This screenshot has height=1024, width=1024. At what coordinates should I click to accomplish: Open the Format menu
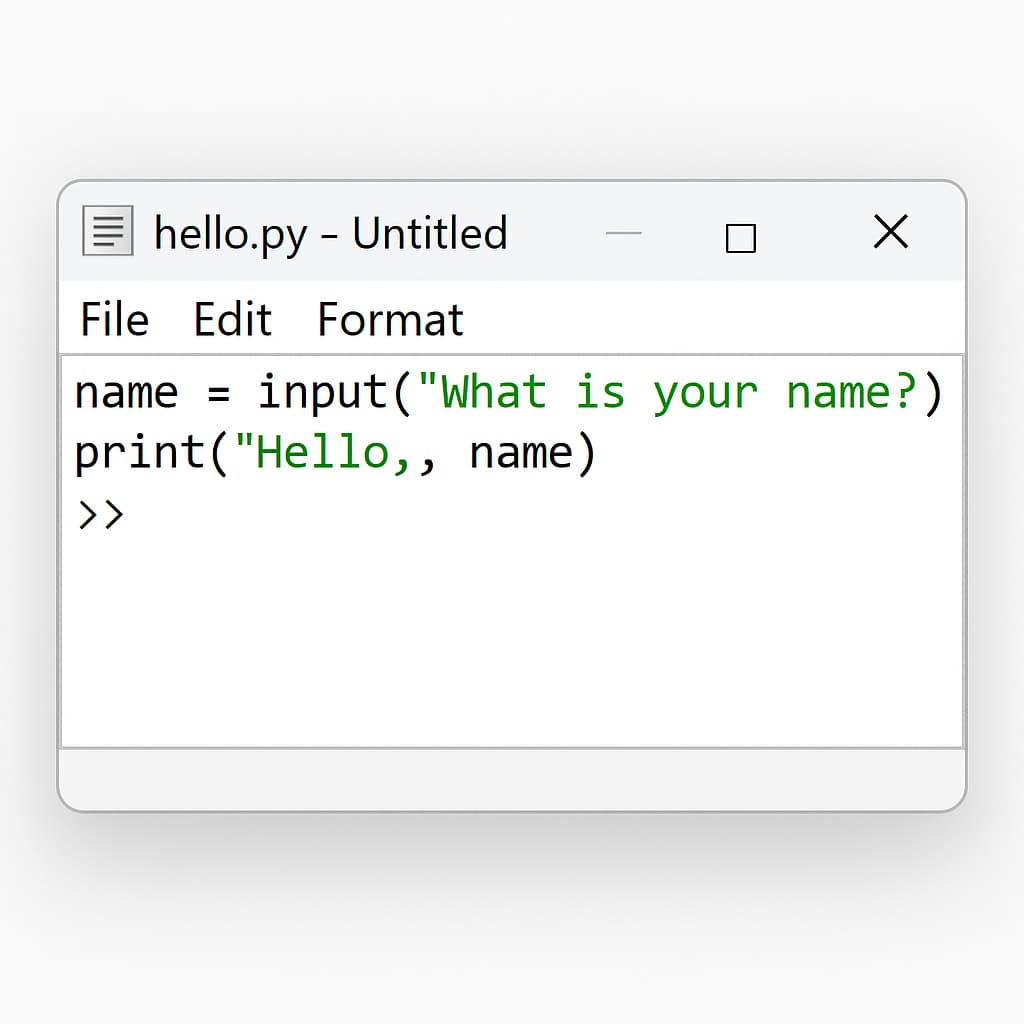coord(390,320)
